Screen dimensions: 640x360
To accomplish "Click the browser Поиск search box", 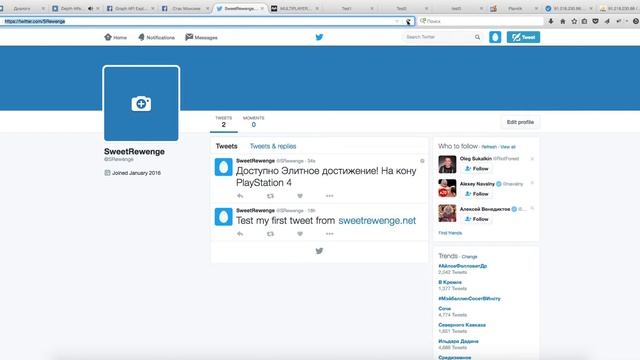I will [x=482, y=21].
